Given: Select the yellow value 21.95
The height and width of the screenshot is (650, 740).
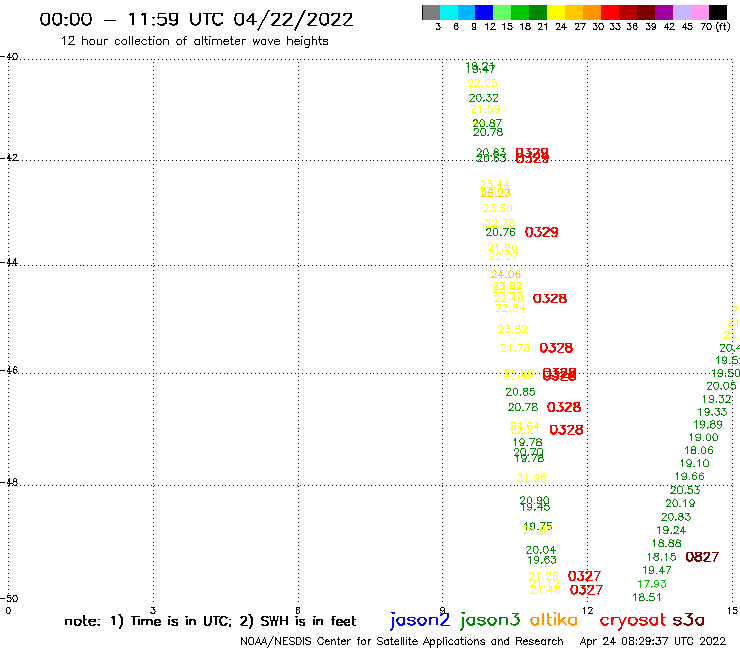Looking at the screenshot, I should coord(531,478).
